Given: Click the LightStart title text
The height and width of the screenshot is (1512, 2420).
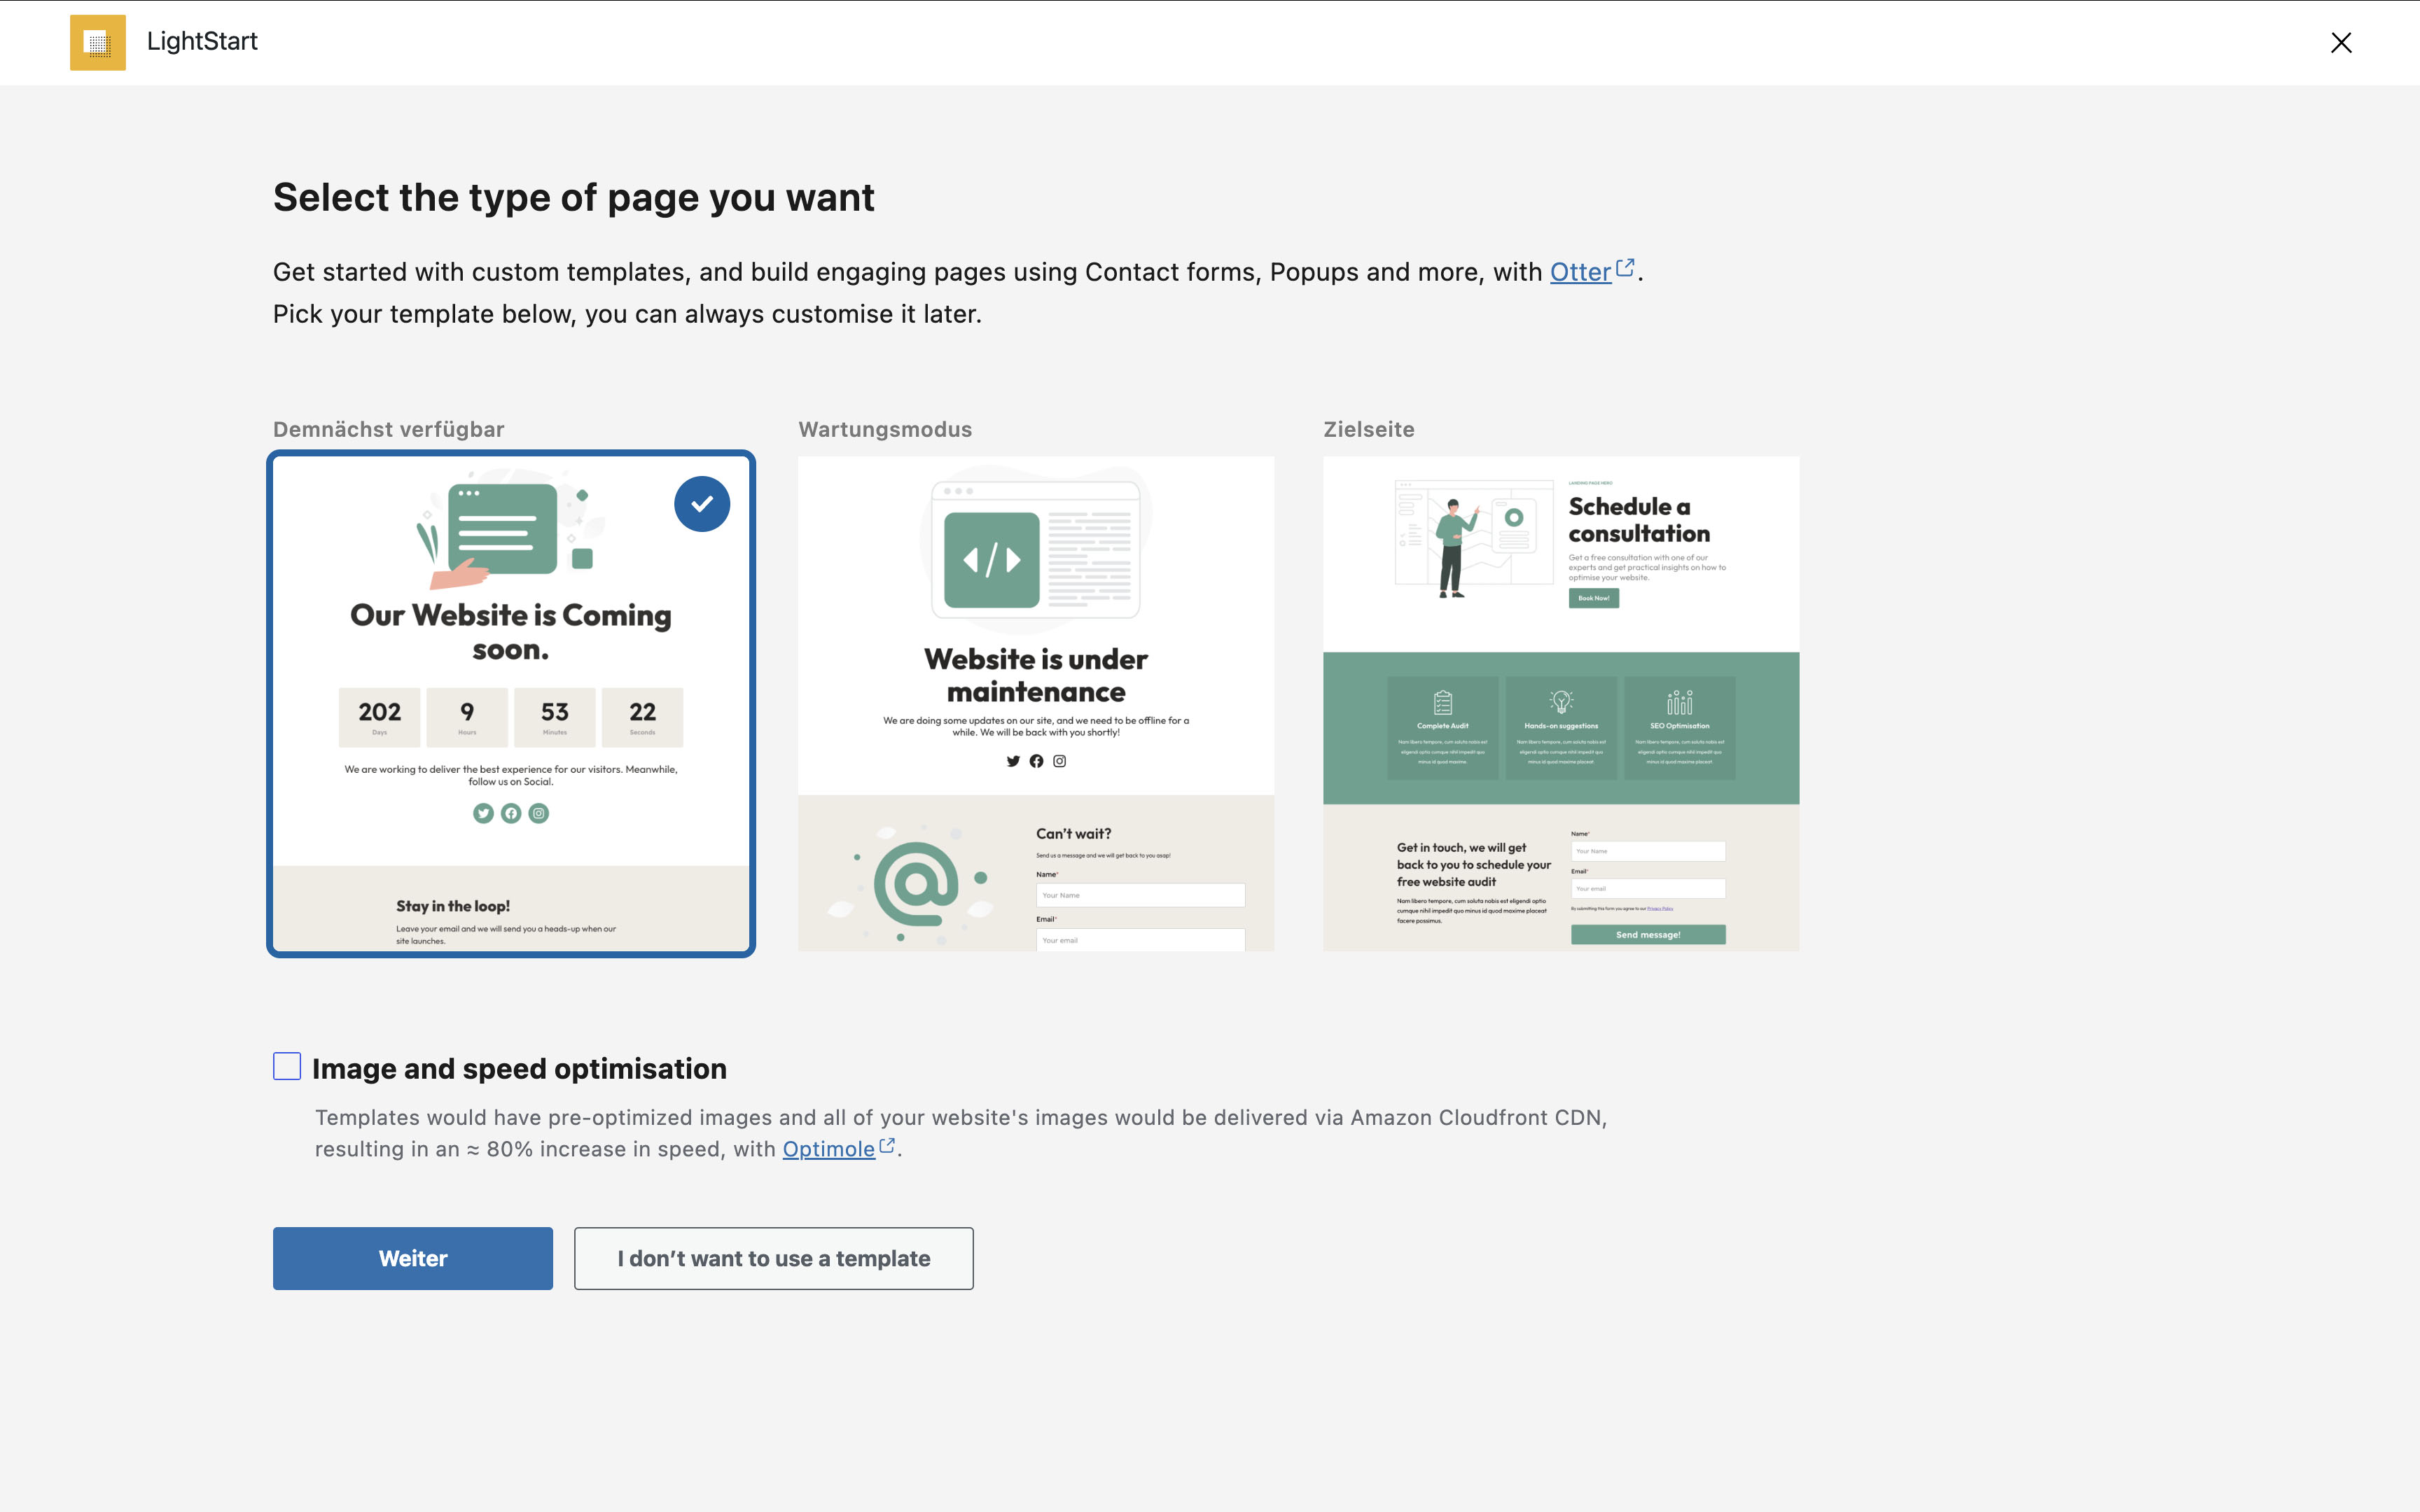Looking at the screenshot, I should click(x=202, y=41).
